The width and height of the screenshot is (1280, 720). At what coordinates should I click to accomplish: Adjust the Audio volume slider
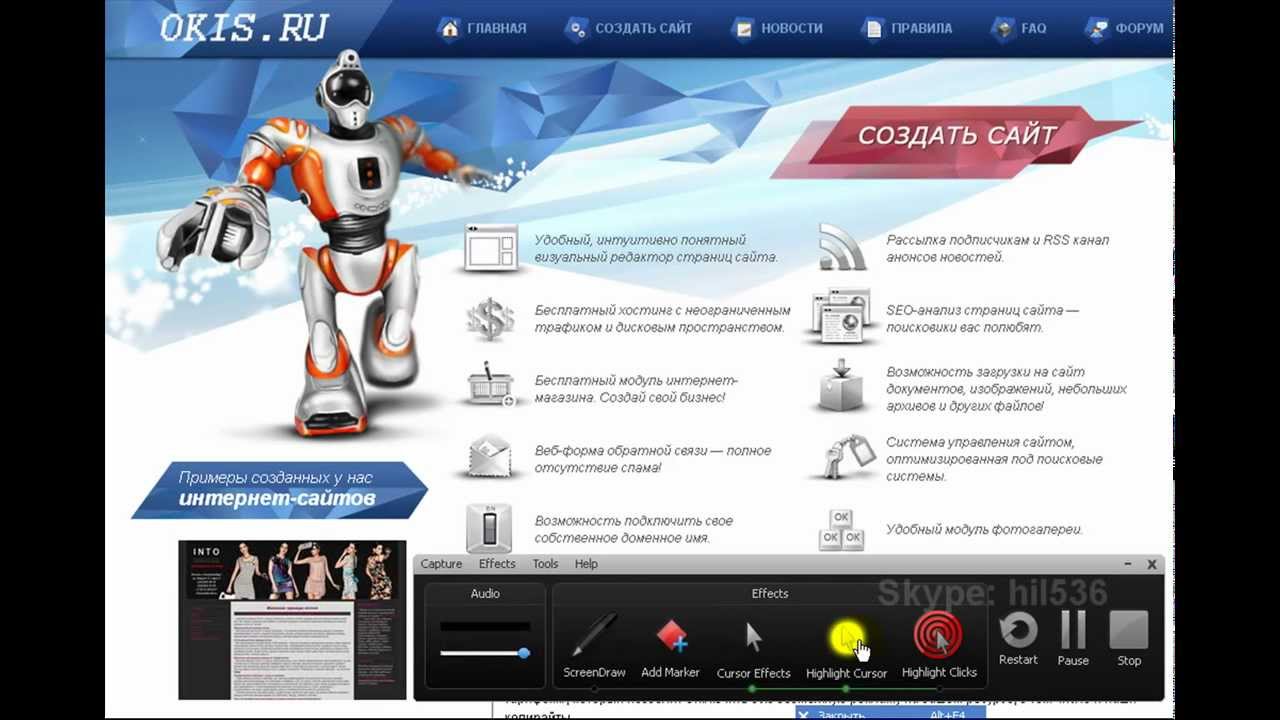485,653
